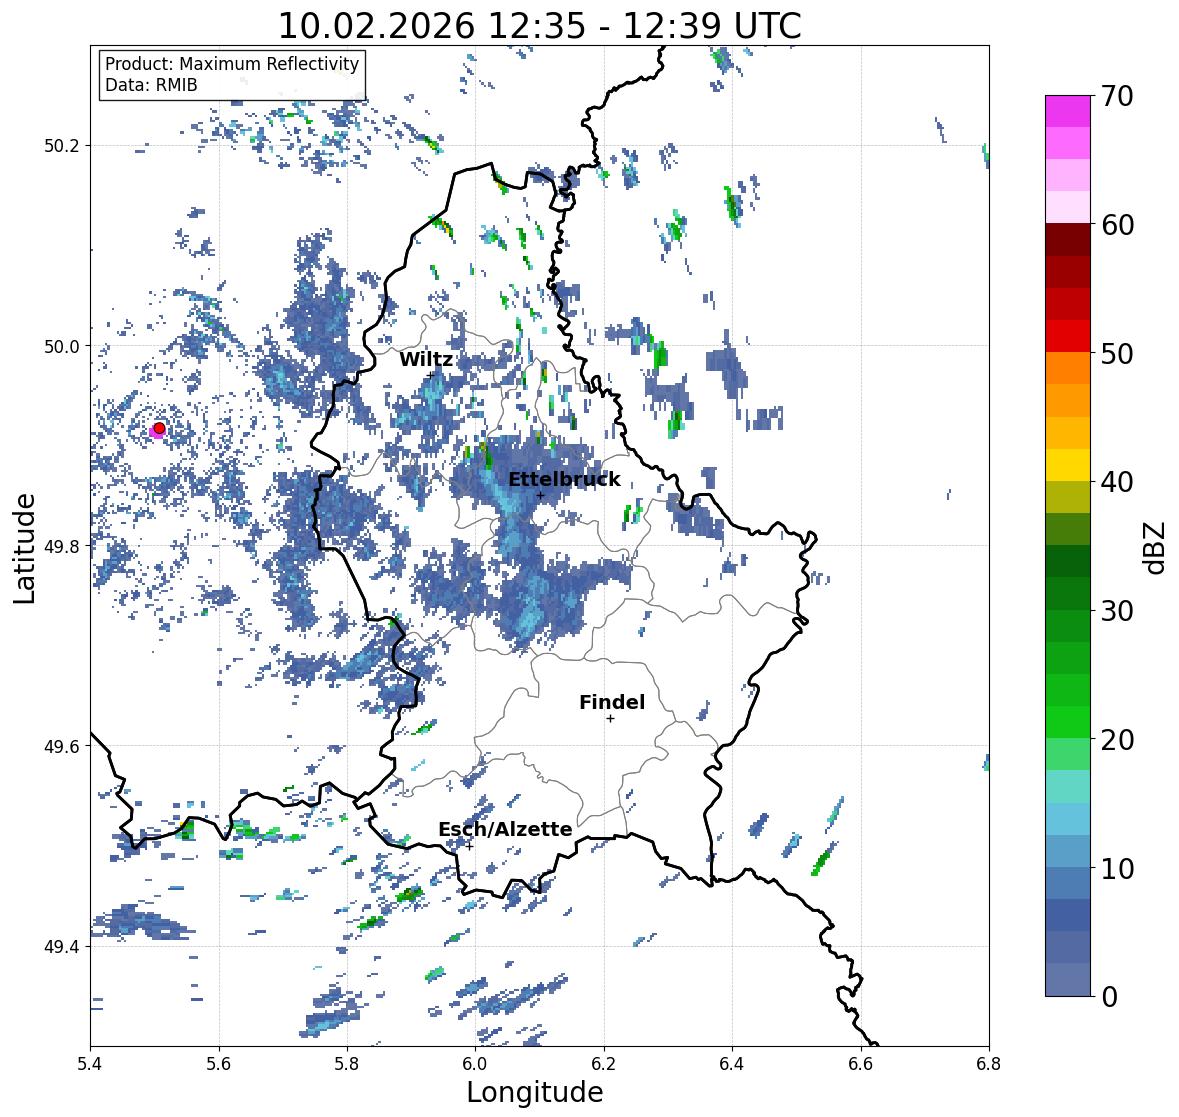Viewport: 1179px width, 1117px height.
Task: Click the bright green 20 dBZ colorbar segment
Action: (1068, 722)
